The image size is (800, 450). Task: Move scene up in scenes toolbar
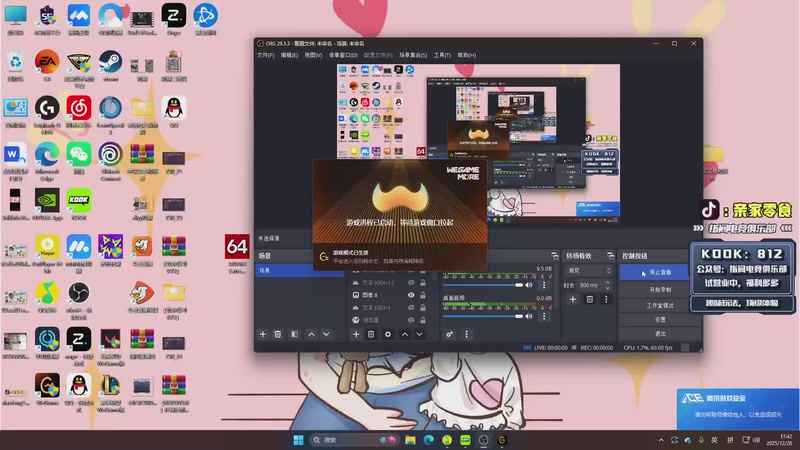click(311, 334)
